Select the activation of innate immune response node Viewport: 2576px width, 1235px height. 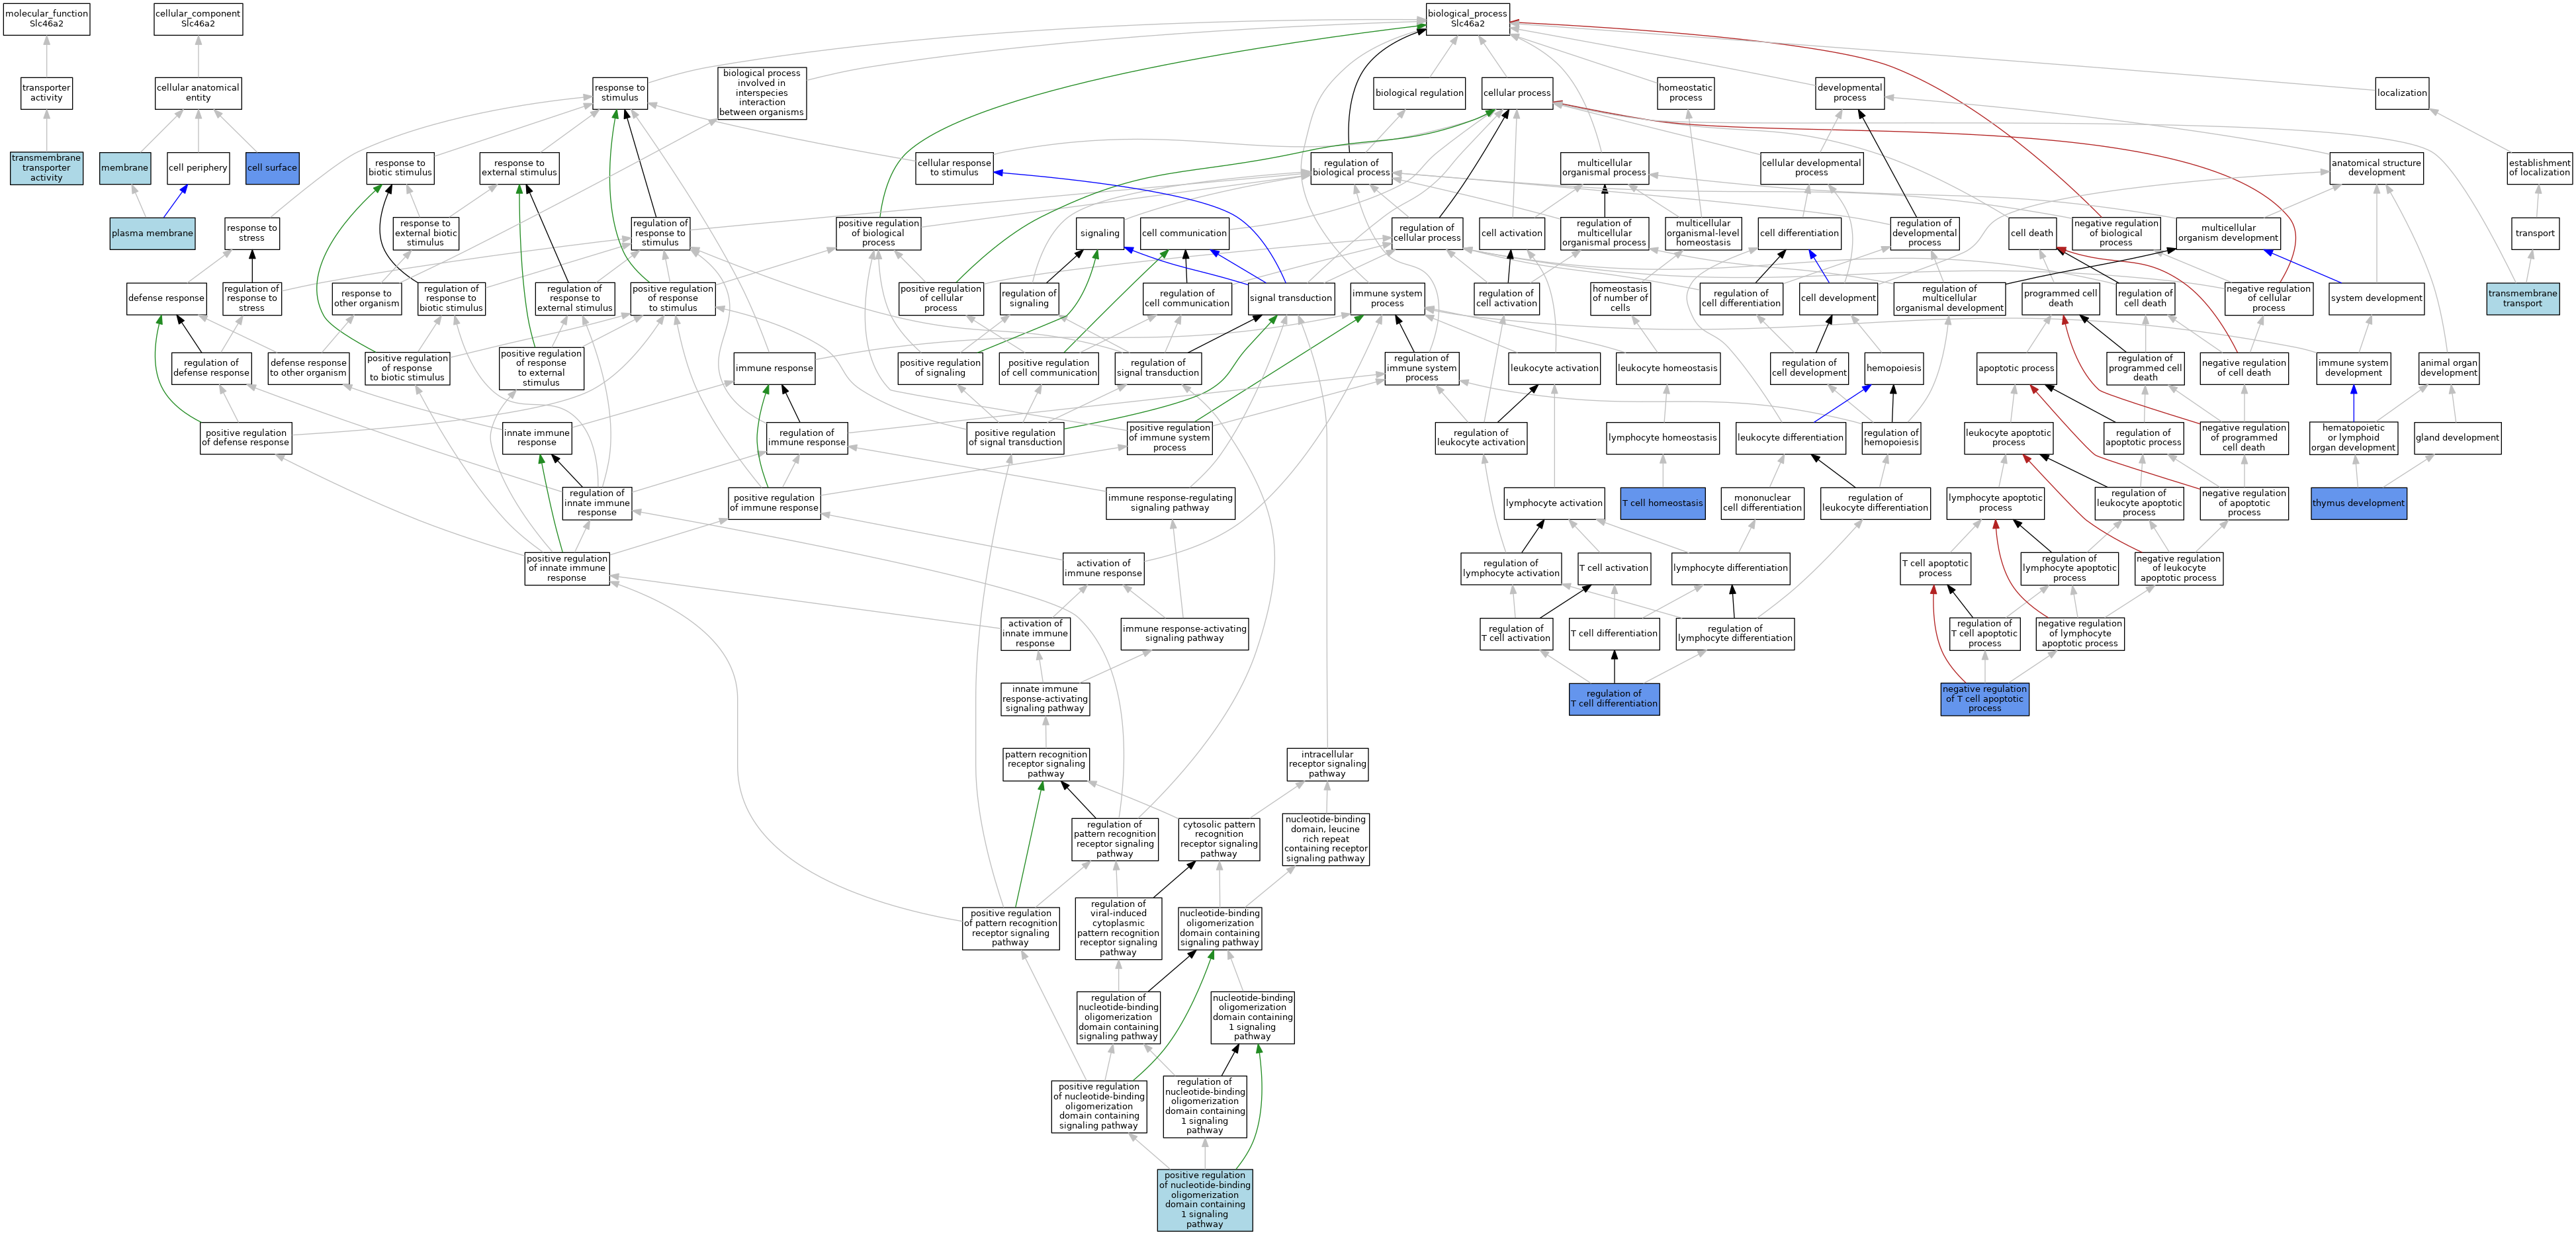pyautogui.click(x=1035, y=634)
